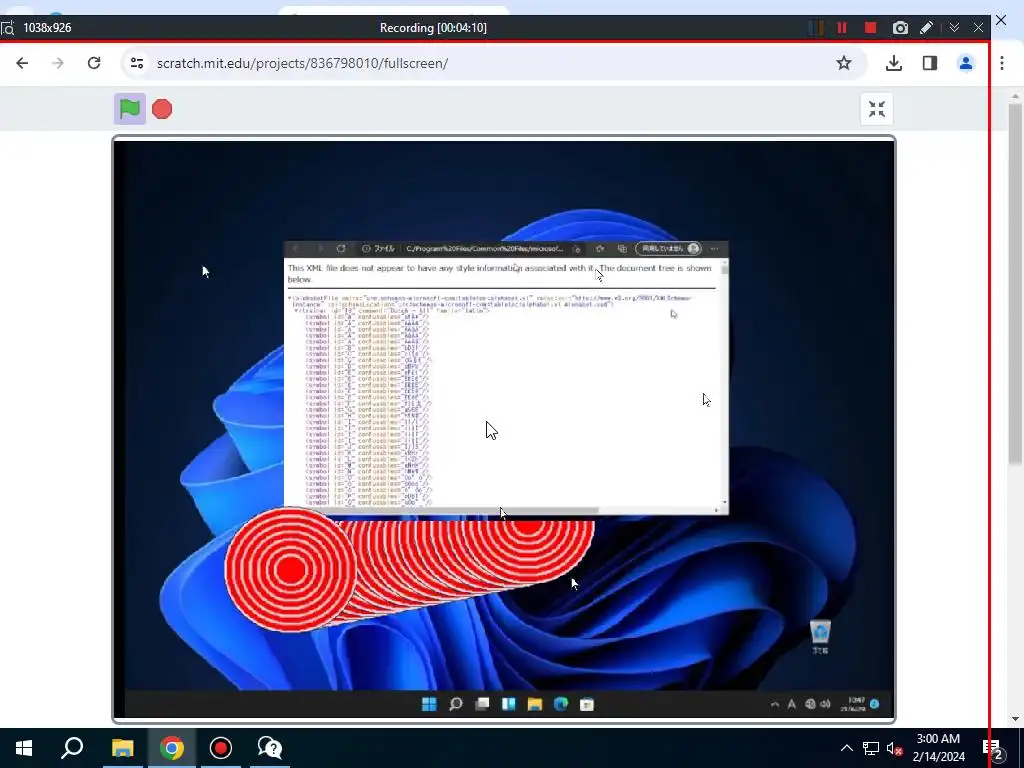
Task: View site information for scratch.mit.edu
Action: coord(136,63)
